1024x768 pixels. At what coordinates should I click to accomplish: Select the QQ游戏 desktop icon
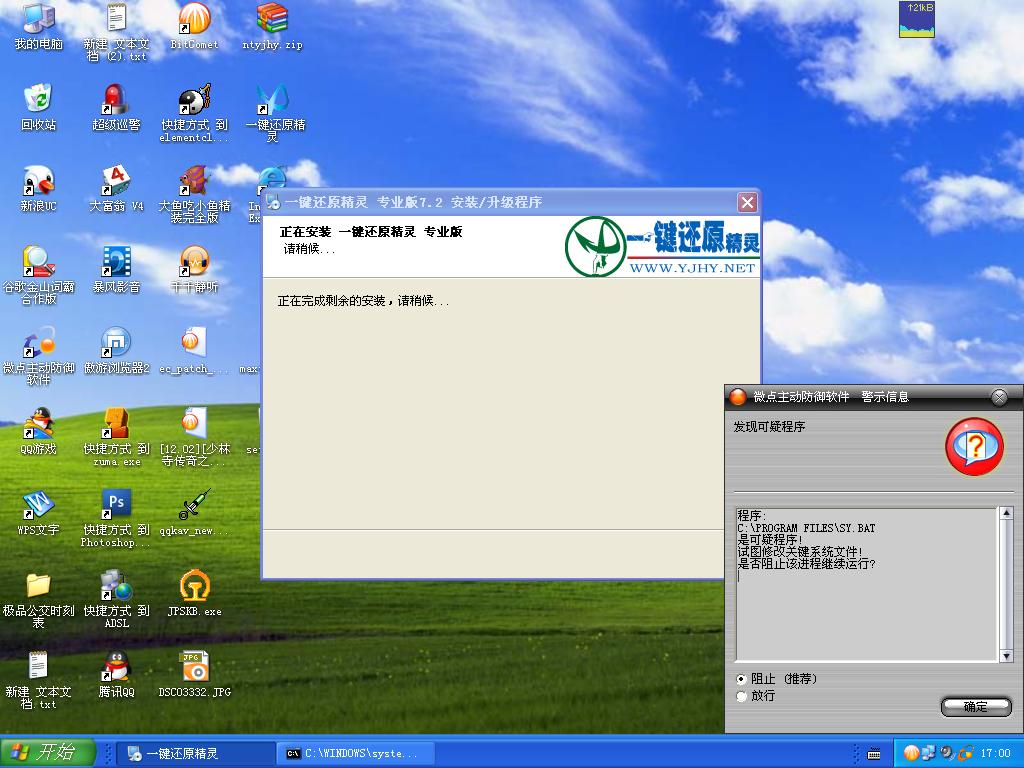[39, 431]
